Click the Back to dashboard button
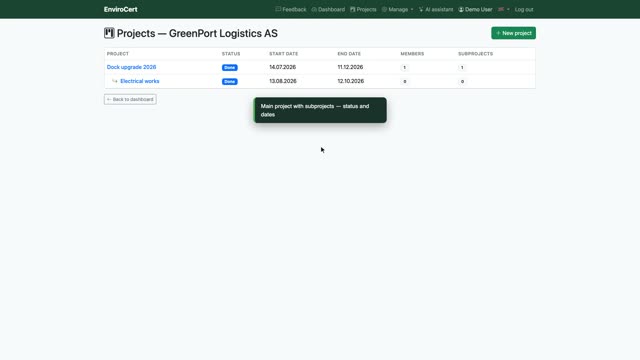640x360 pixels. 130,99
